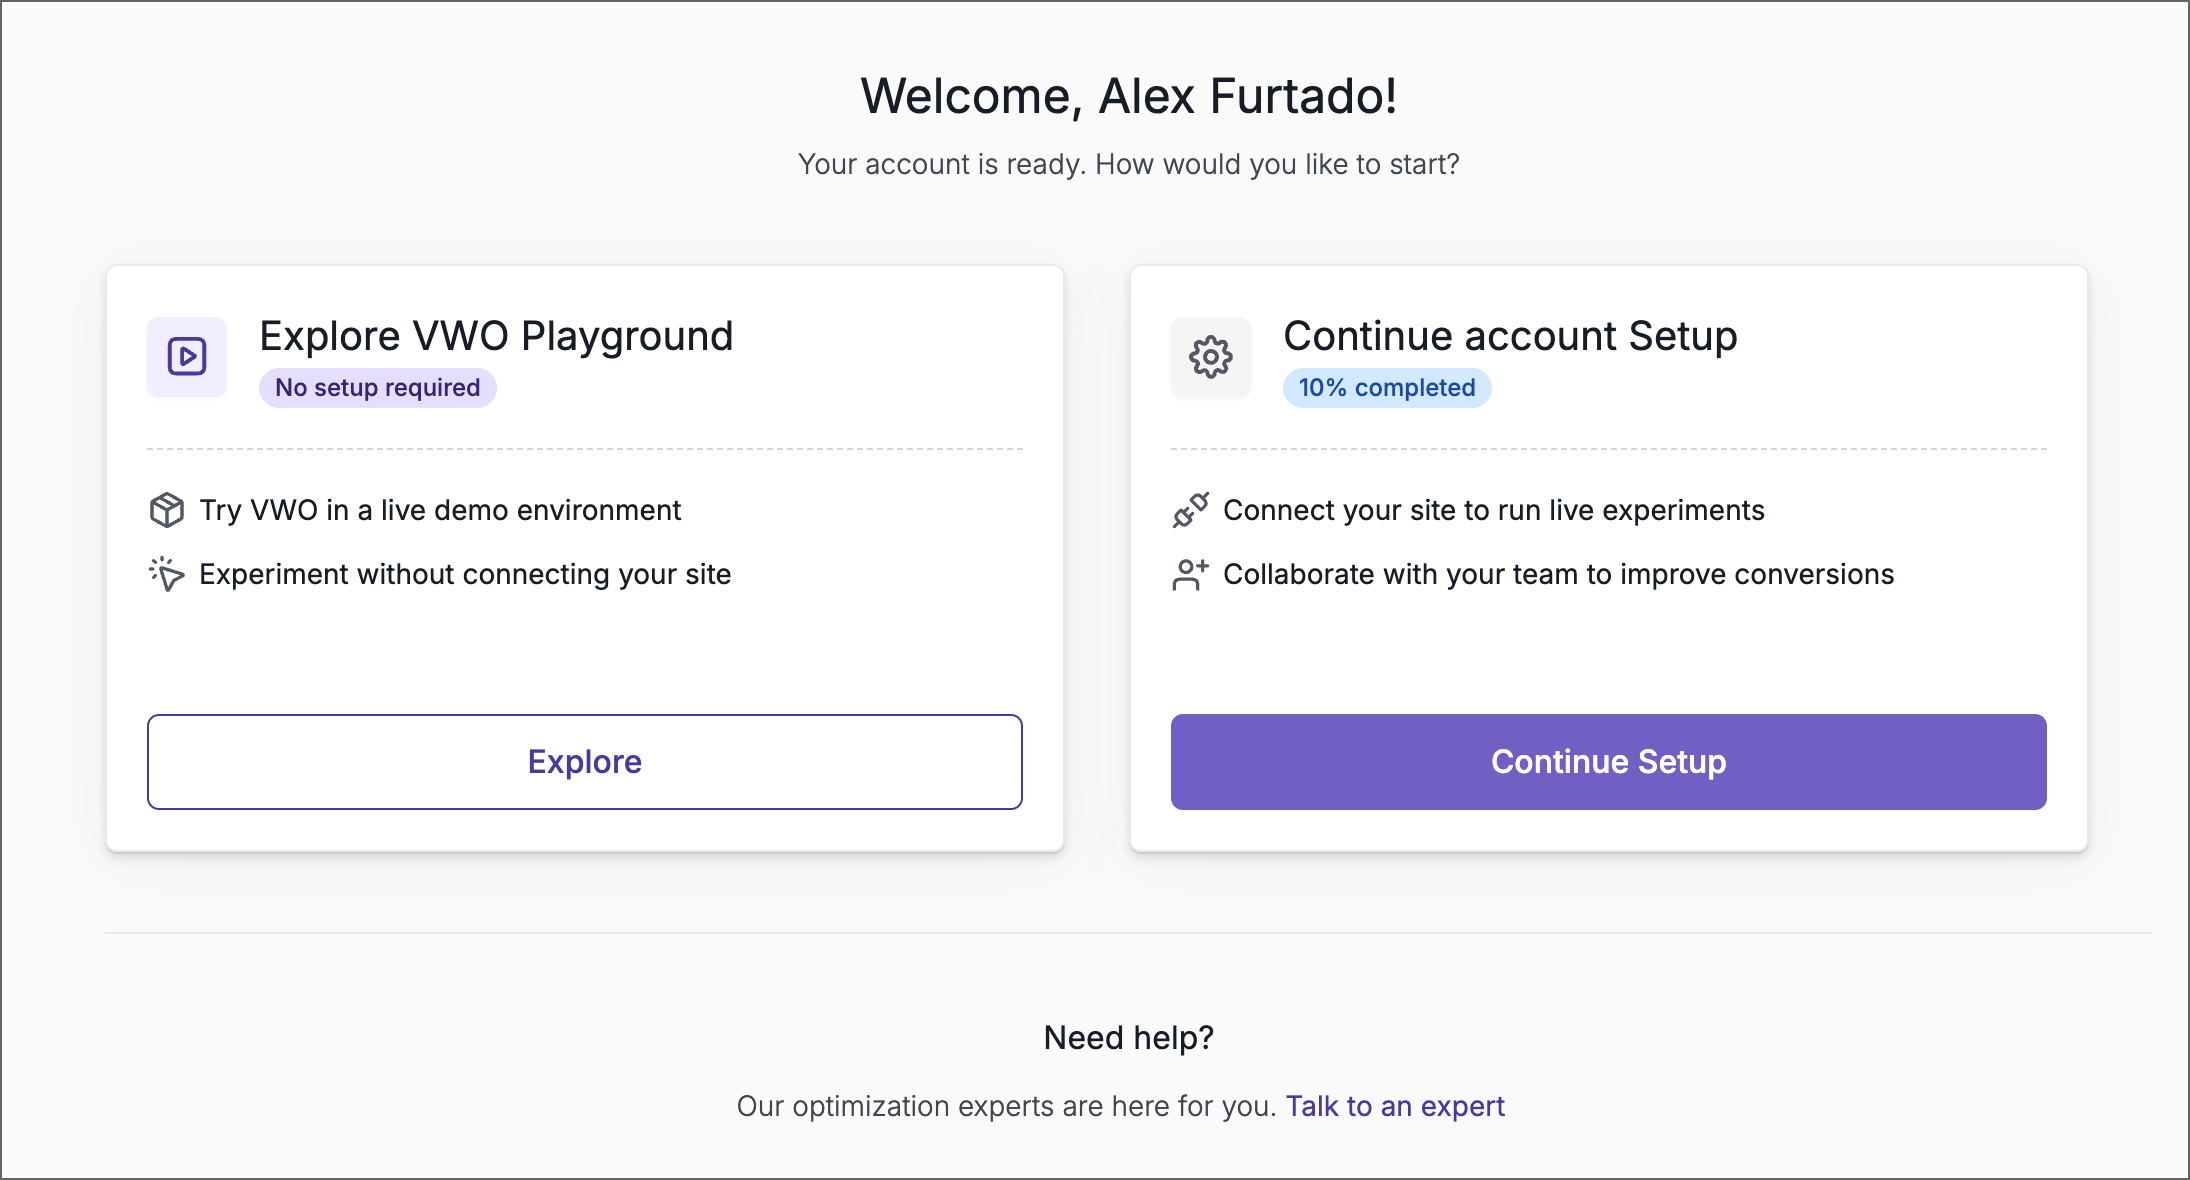This screenshot has width=2190, height=1180.
Task: Click the plug connector icon beside connect your site
Action: [1190, 510]
